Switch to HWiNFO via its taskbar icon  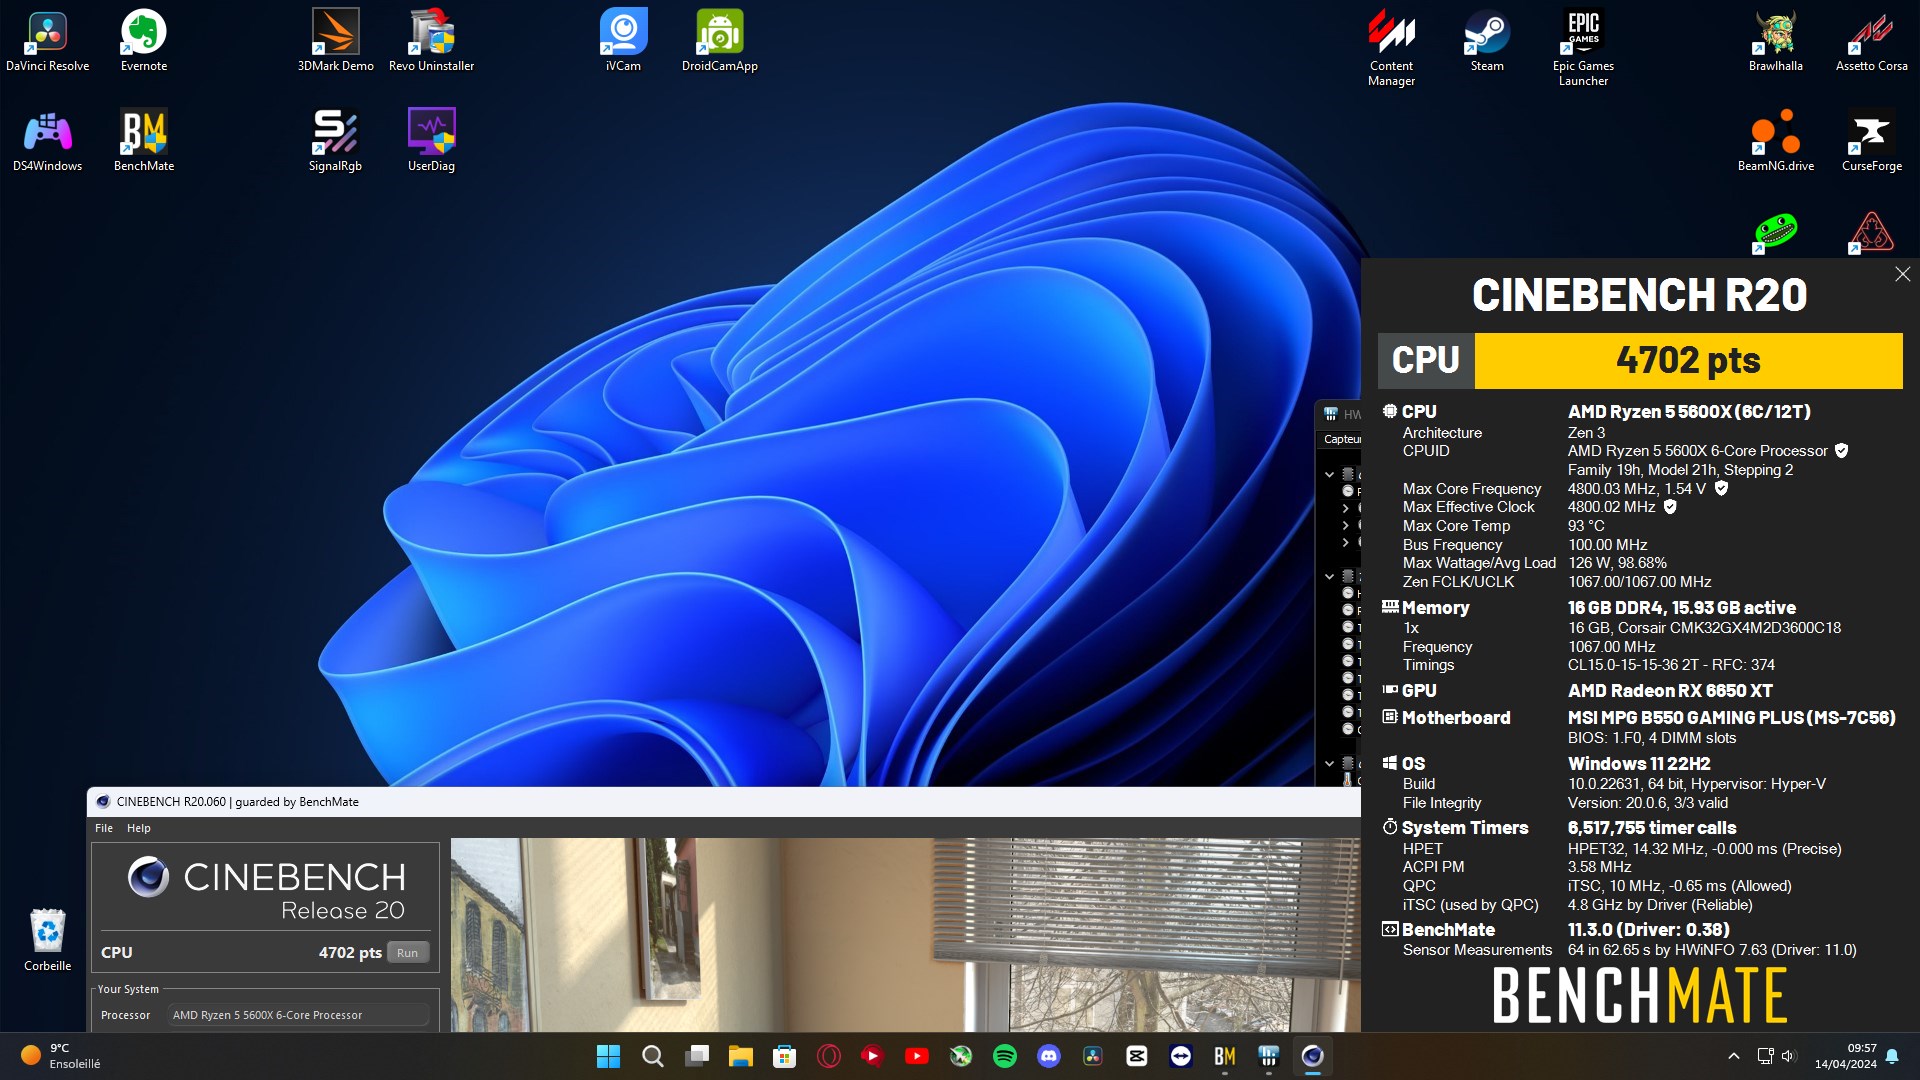click(x=1268, y=1056)
